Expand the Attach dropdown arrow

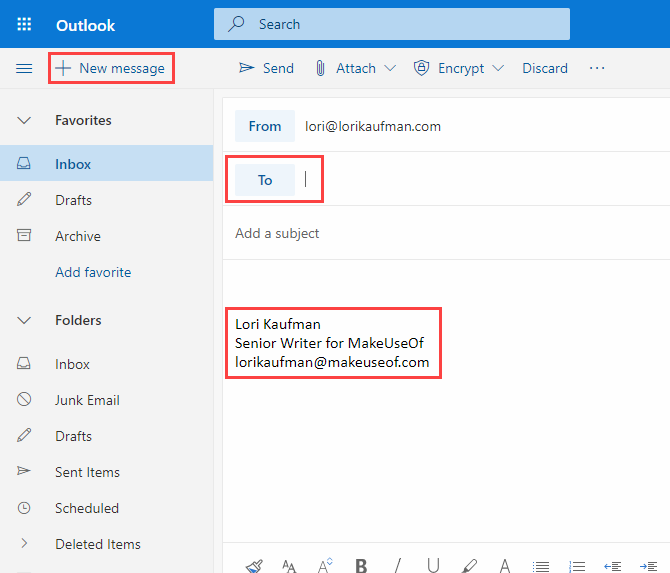click(x=390, y=68)
